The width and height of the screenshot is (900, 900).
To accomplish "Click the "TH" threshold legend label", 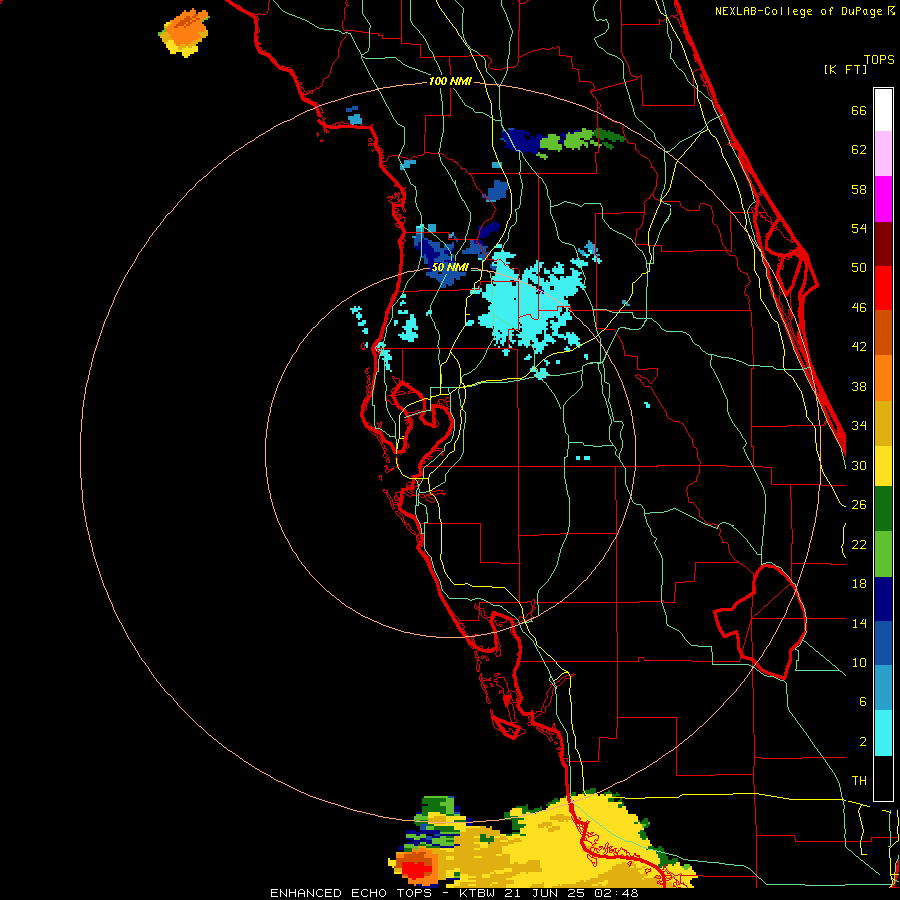I will click(859, 781).
